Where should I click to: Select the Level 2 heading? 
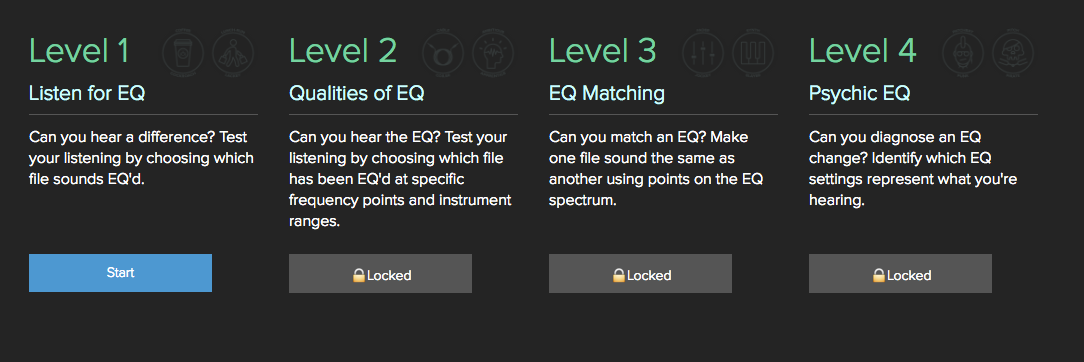(343, 52)
